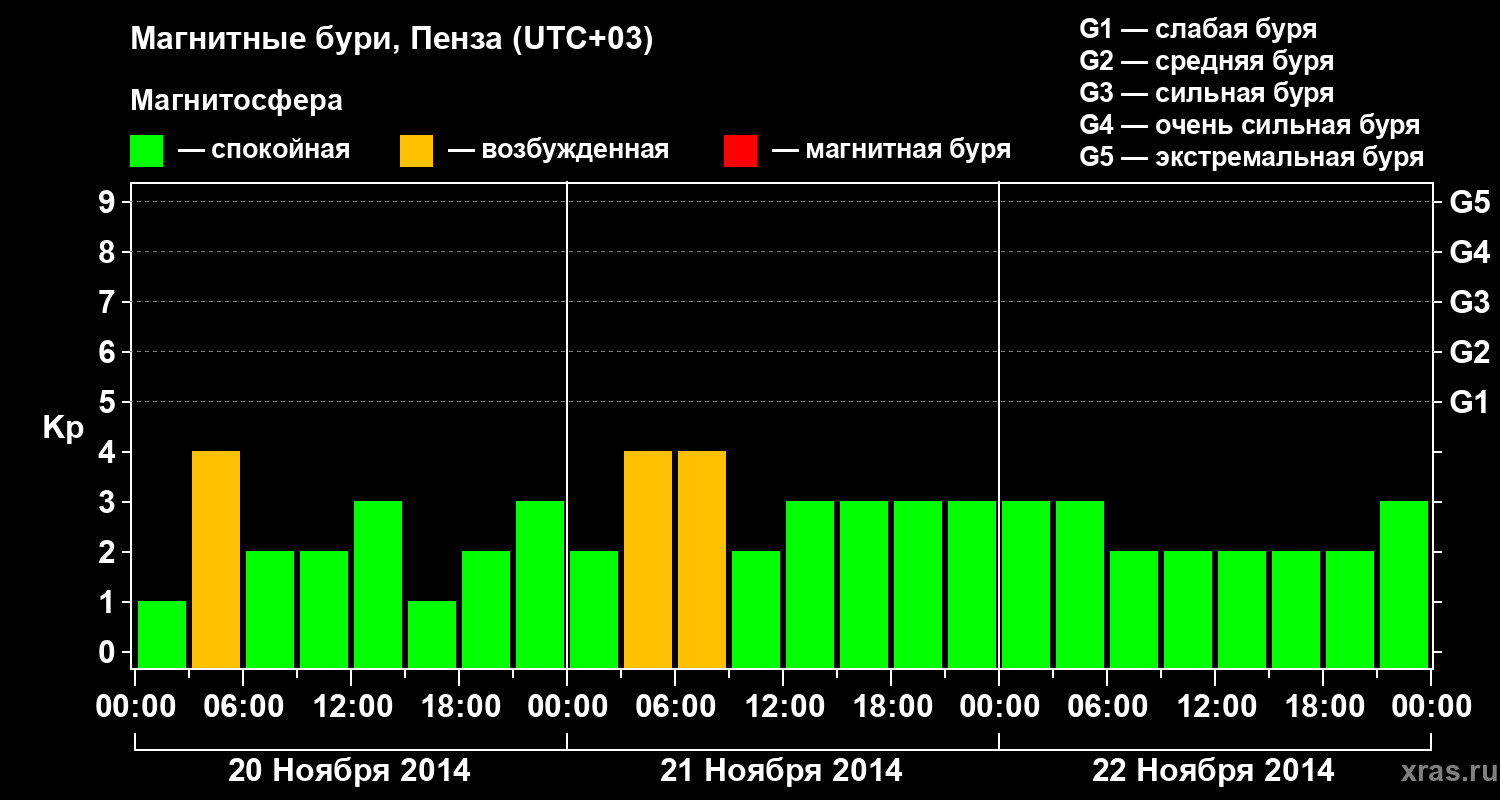Click the standalone G2 label on the right axis
1500x800 pixels.
tap(1469, 352)
